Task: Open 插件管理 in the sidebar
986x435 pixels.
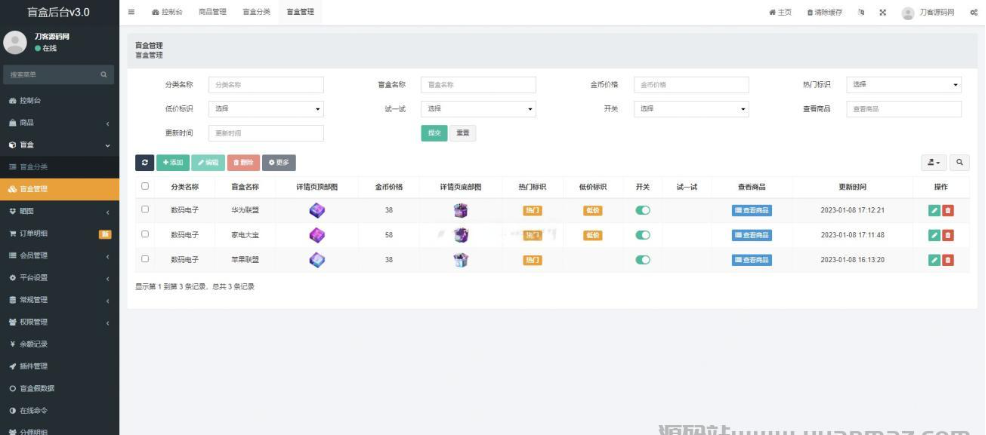Action: (x=60, y=366)
